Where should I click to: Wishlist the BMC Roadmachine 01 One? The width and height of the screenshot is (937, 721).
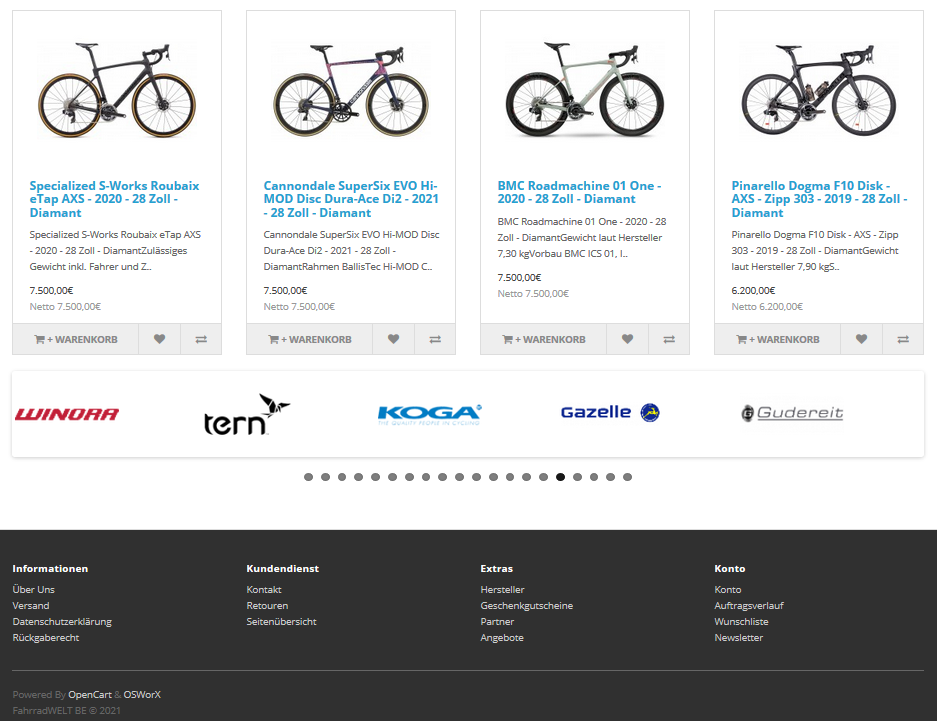click(627, 339)
